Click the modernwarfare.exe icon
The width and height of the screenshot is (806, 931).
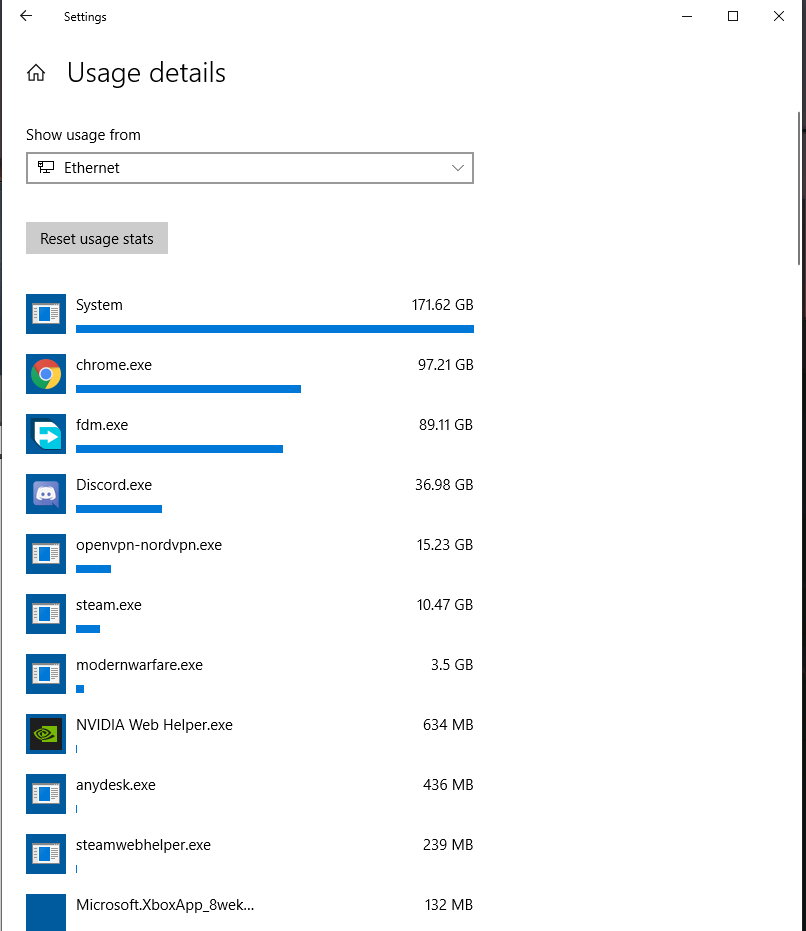tap(46, 673)
